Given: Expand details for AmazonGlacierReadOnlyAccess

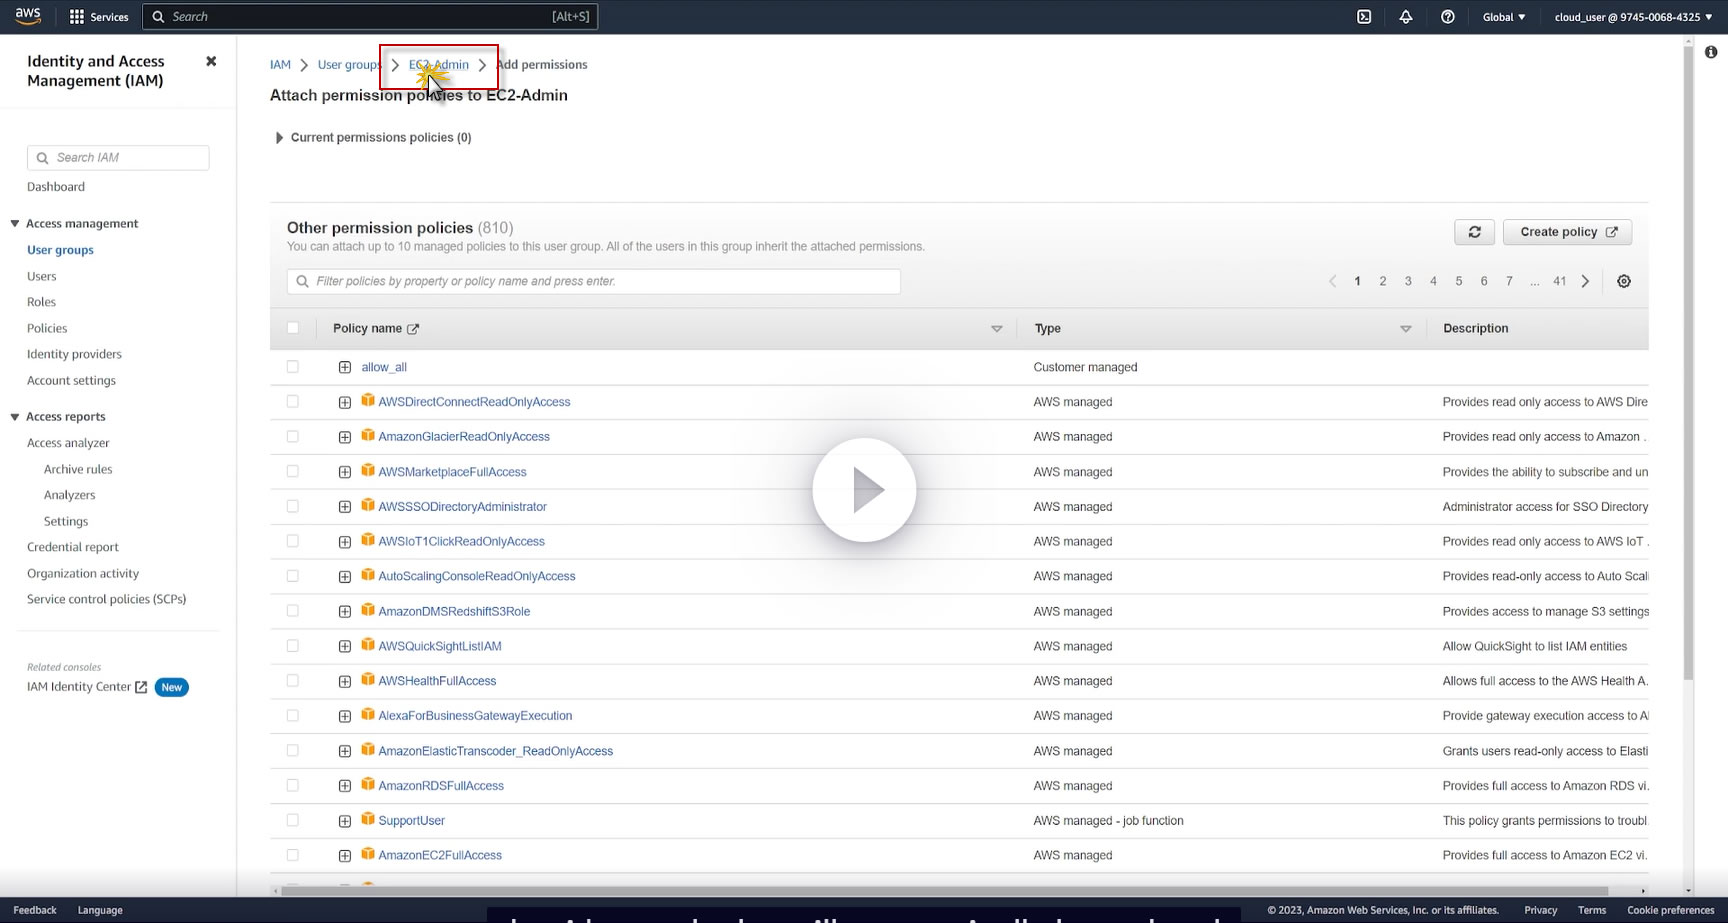Looking at the screenshot, I should point(345,437).
